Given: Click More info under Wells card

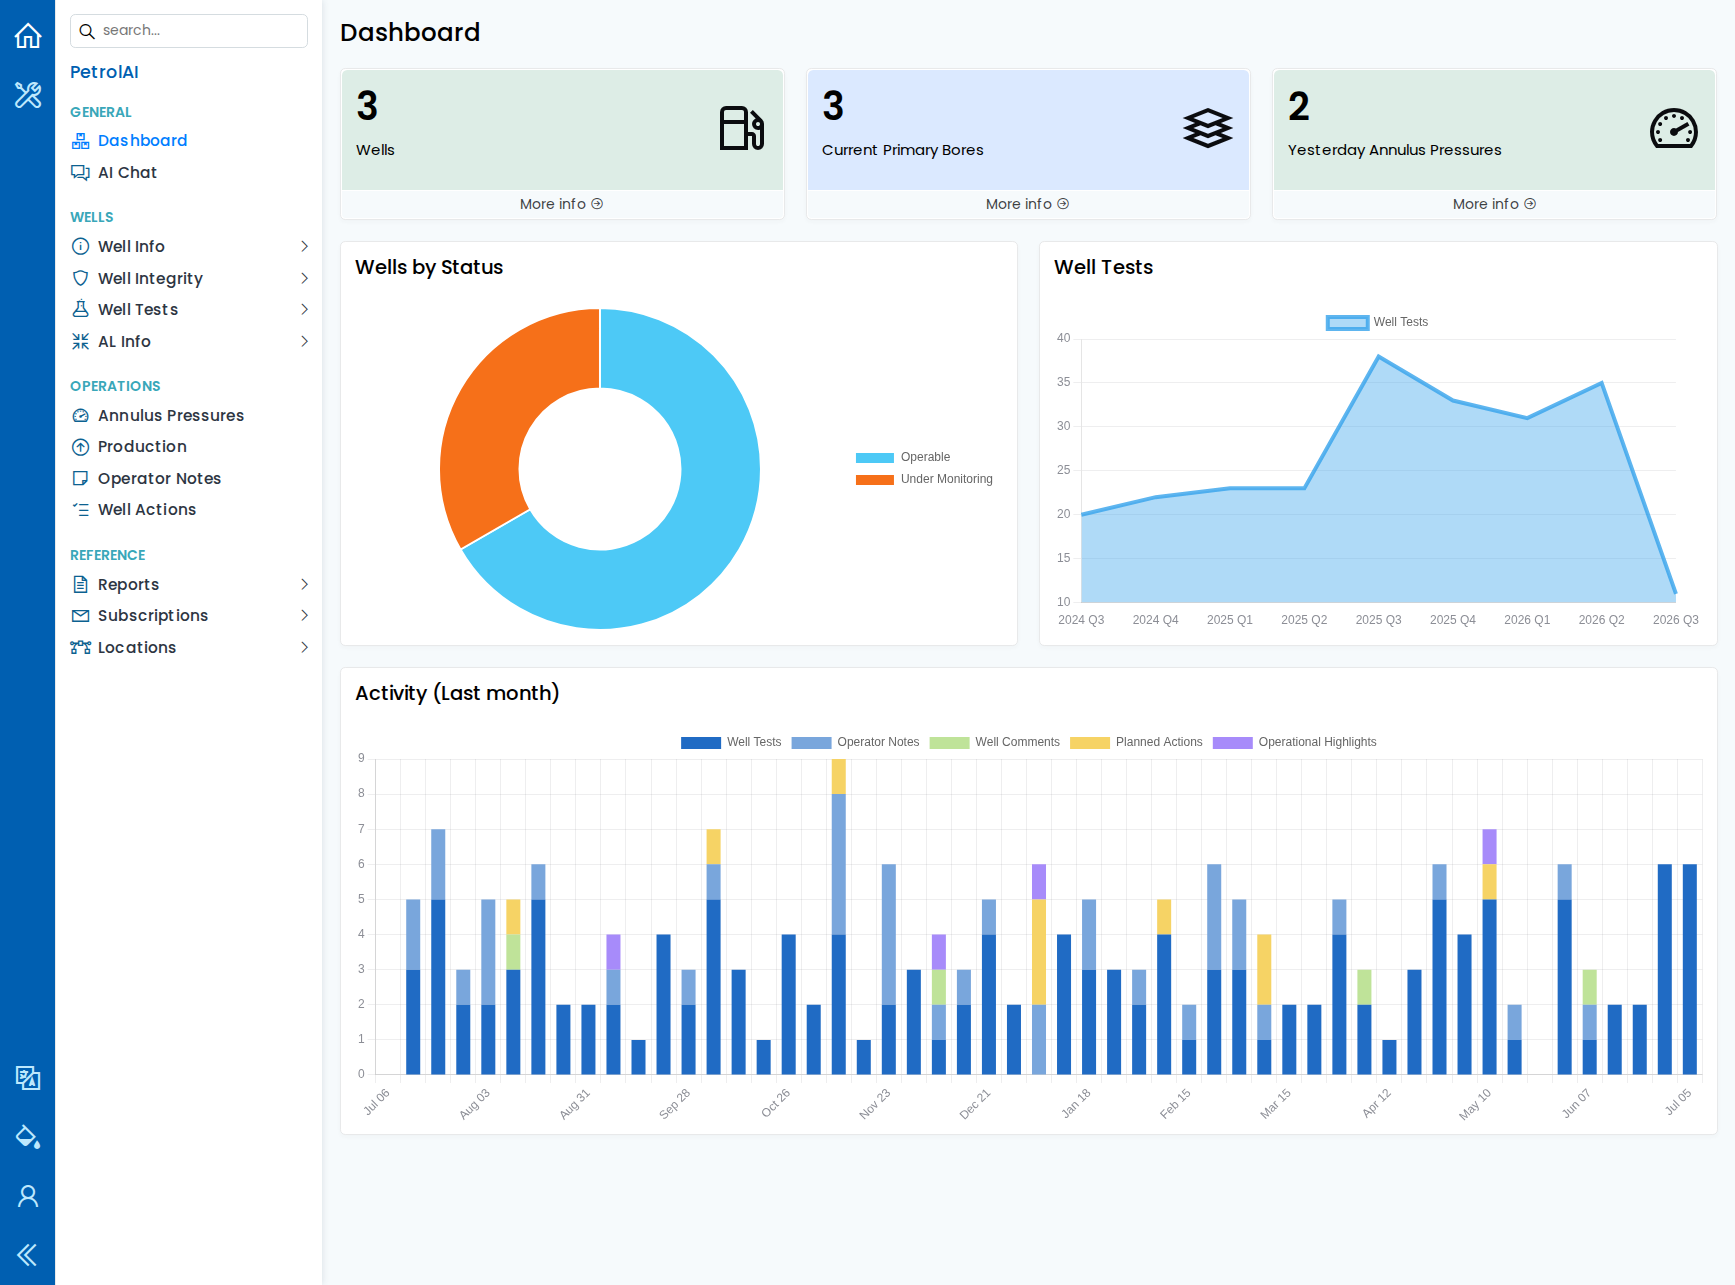Looking at the screenshot, I should tap(562, 204).
